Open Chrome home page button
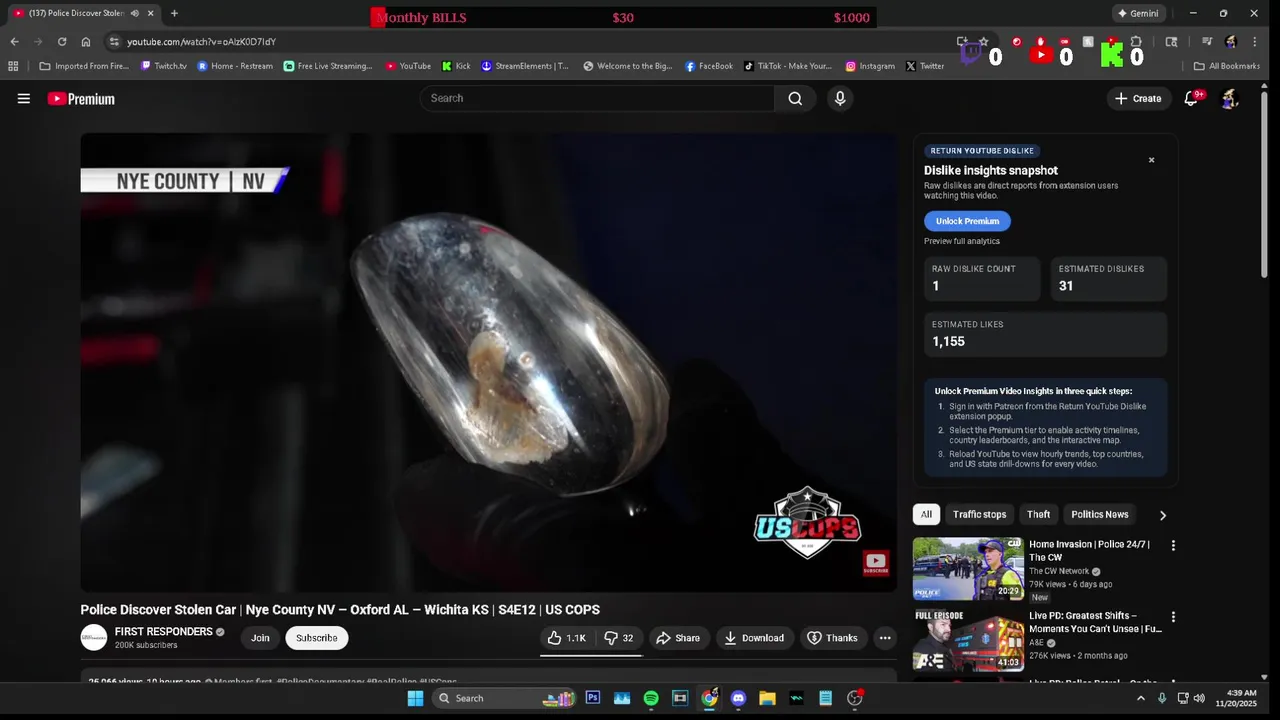 coord(86,42)
